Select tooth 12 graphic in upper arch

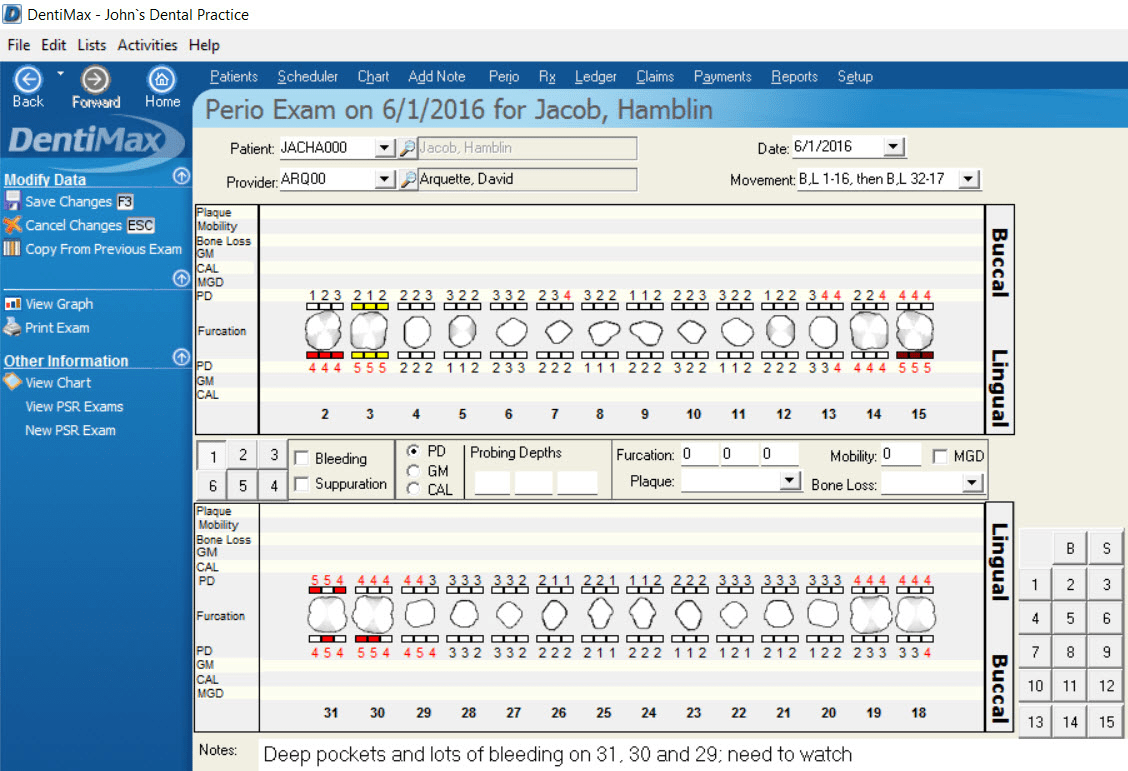point(781,332)
